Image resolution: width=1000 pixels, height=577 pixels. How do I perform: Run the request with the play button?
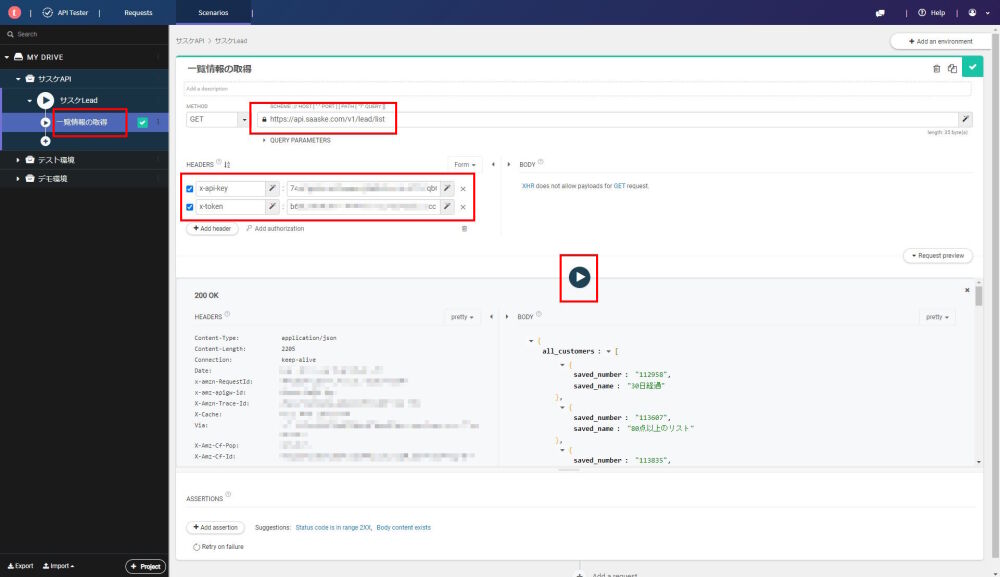pos(579,278)
